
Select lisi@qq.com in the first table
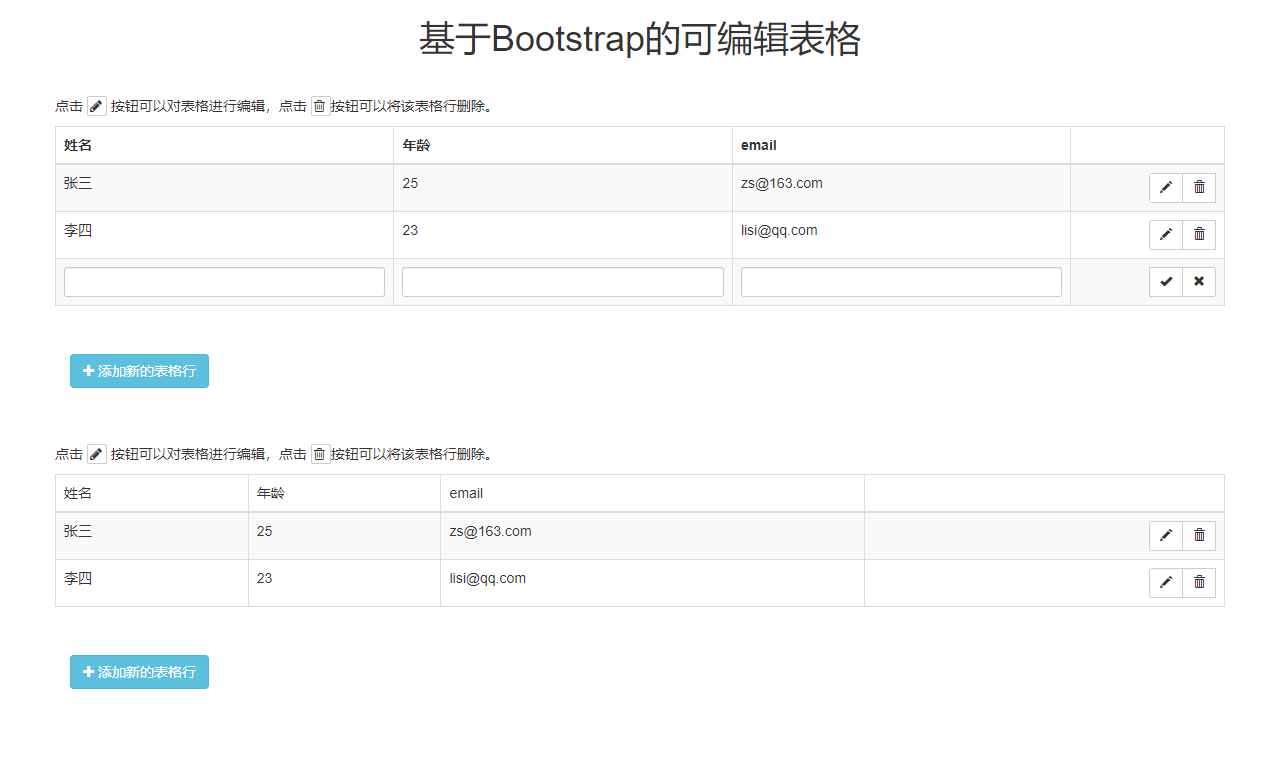[x=779, y=230]
